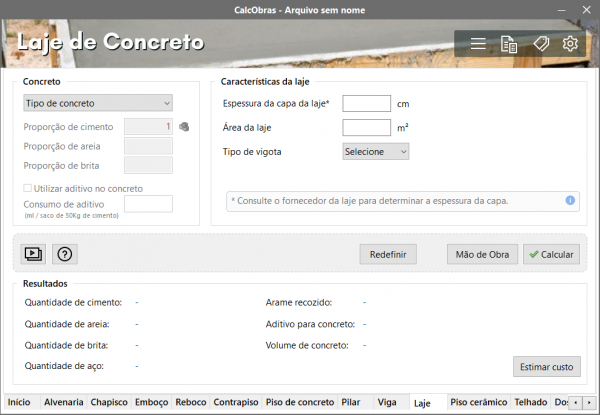Image resolution: width=600 pixels, height=415 pixels.
Task: Open the 'Tipo de vigota' Selecione dropdown
Action: point(375,152)
